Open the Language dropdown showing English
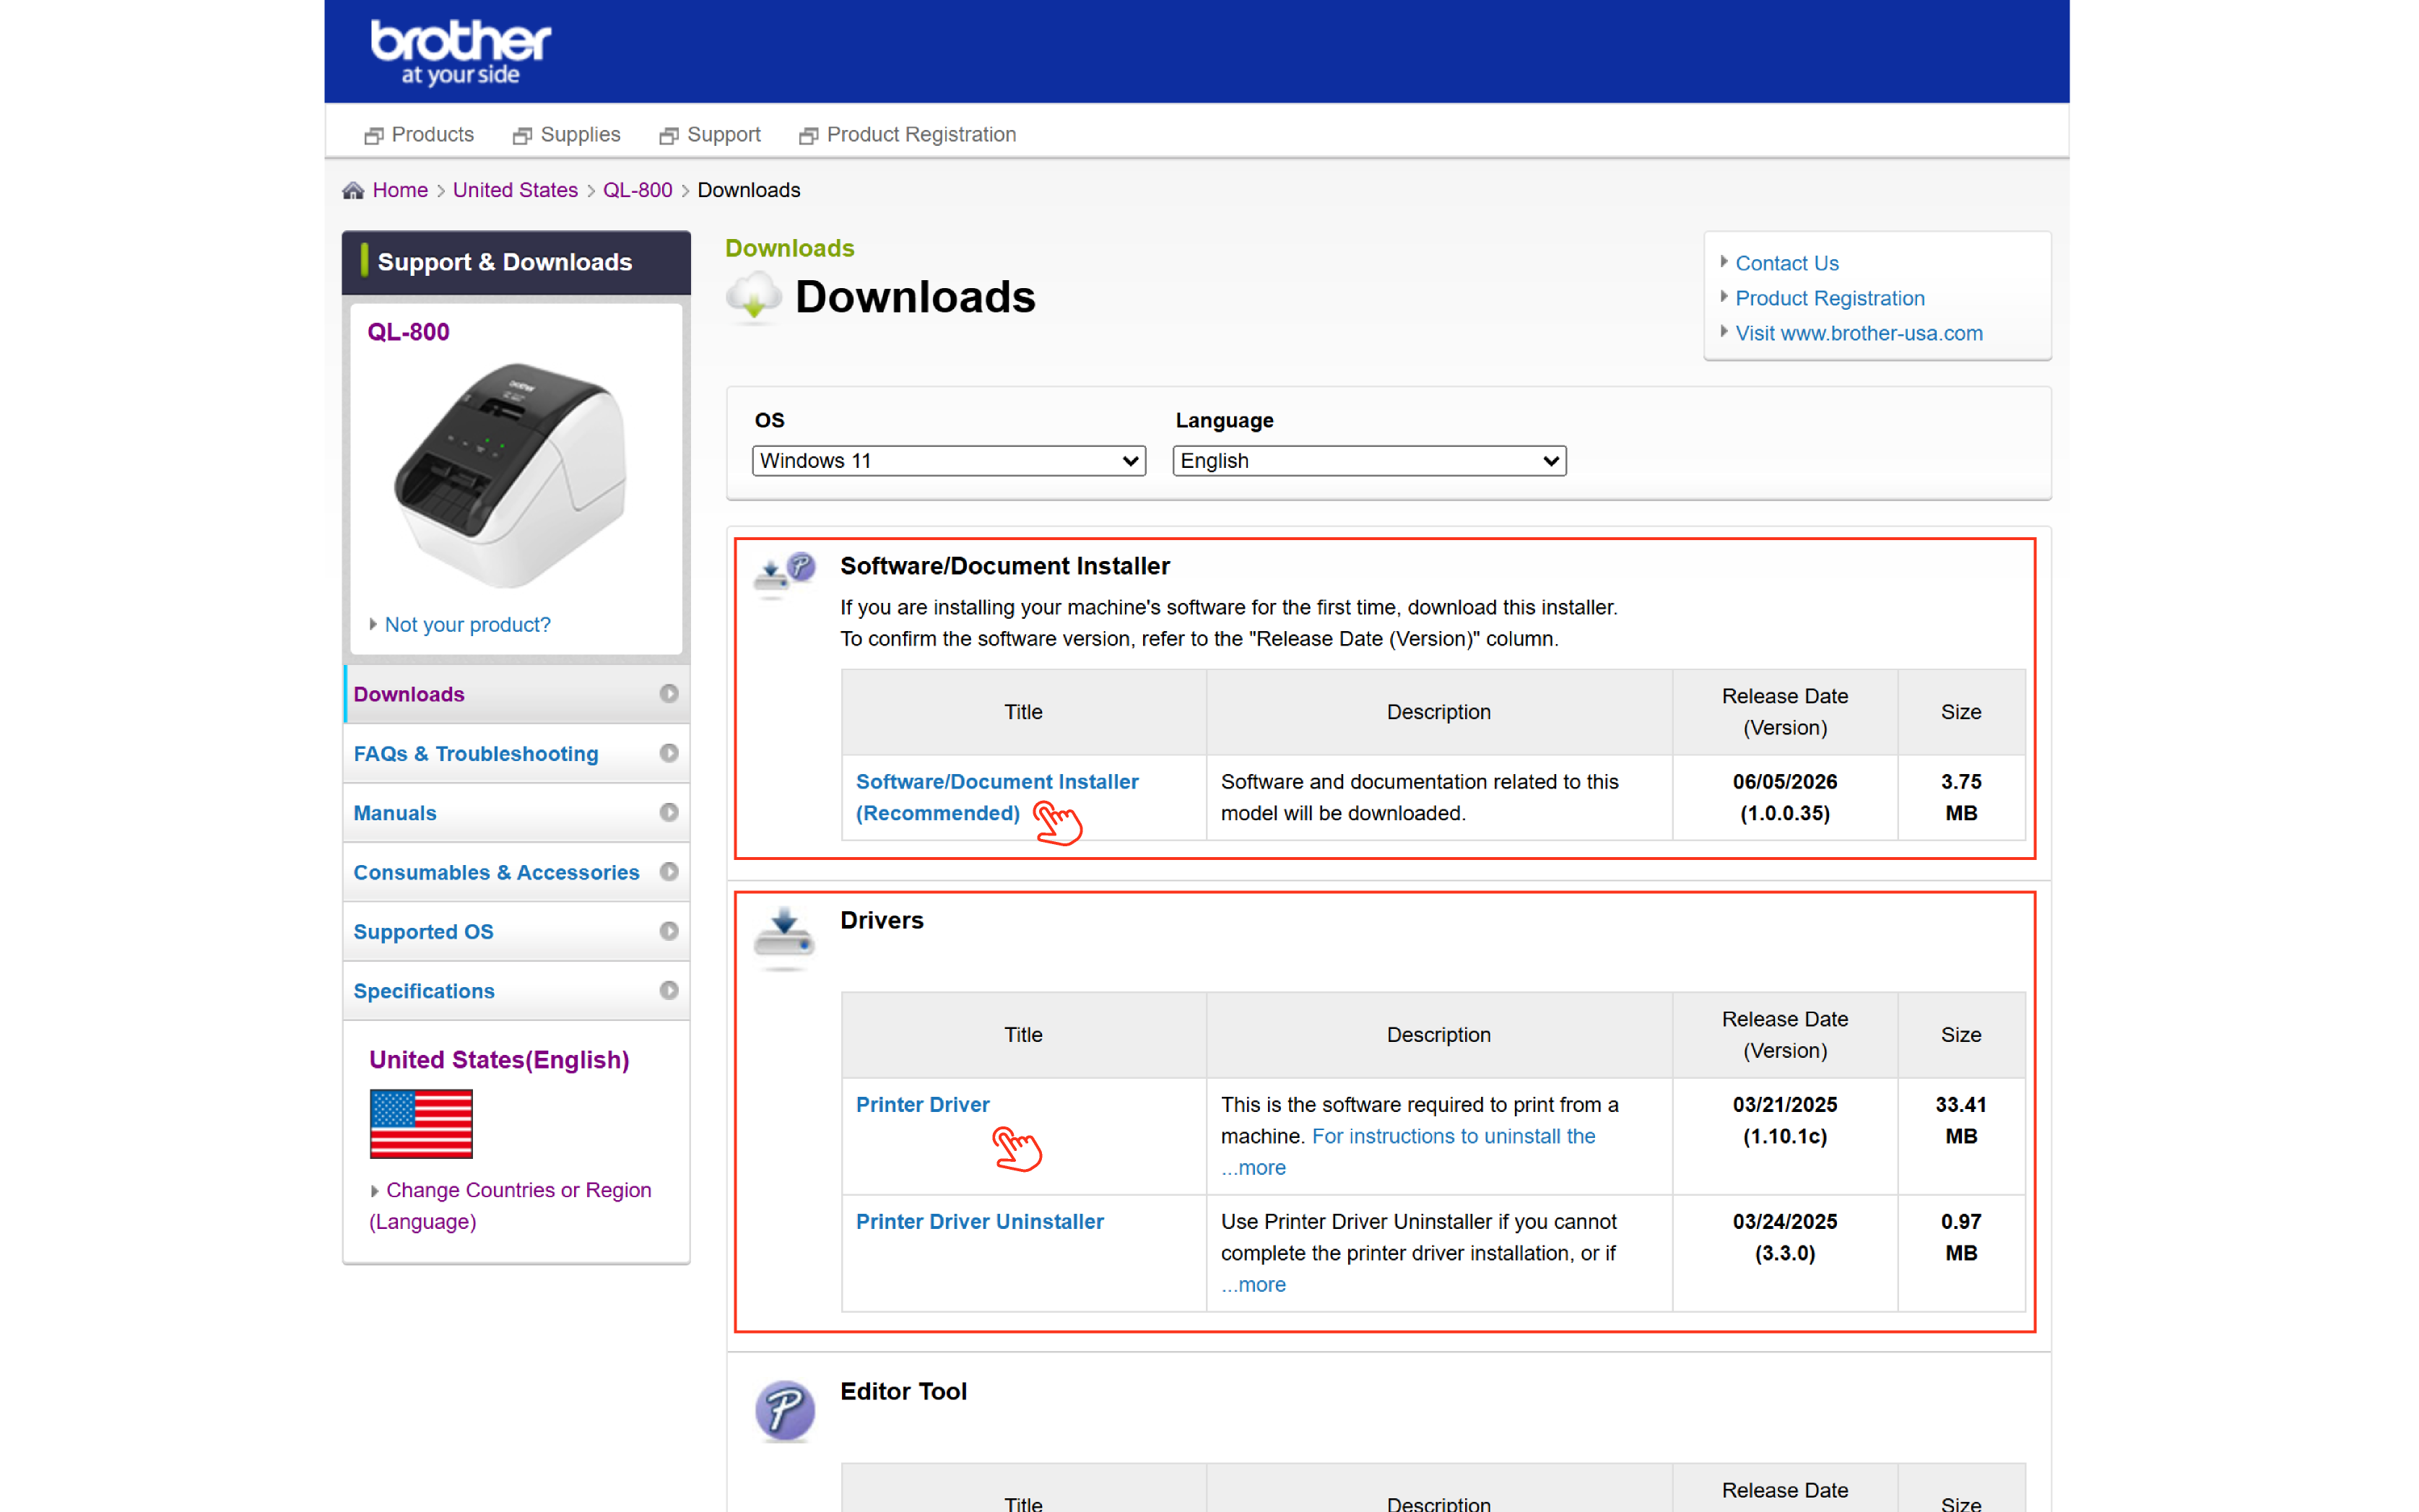 pos(1369,461)
